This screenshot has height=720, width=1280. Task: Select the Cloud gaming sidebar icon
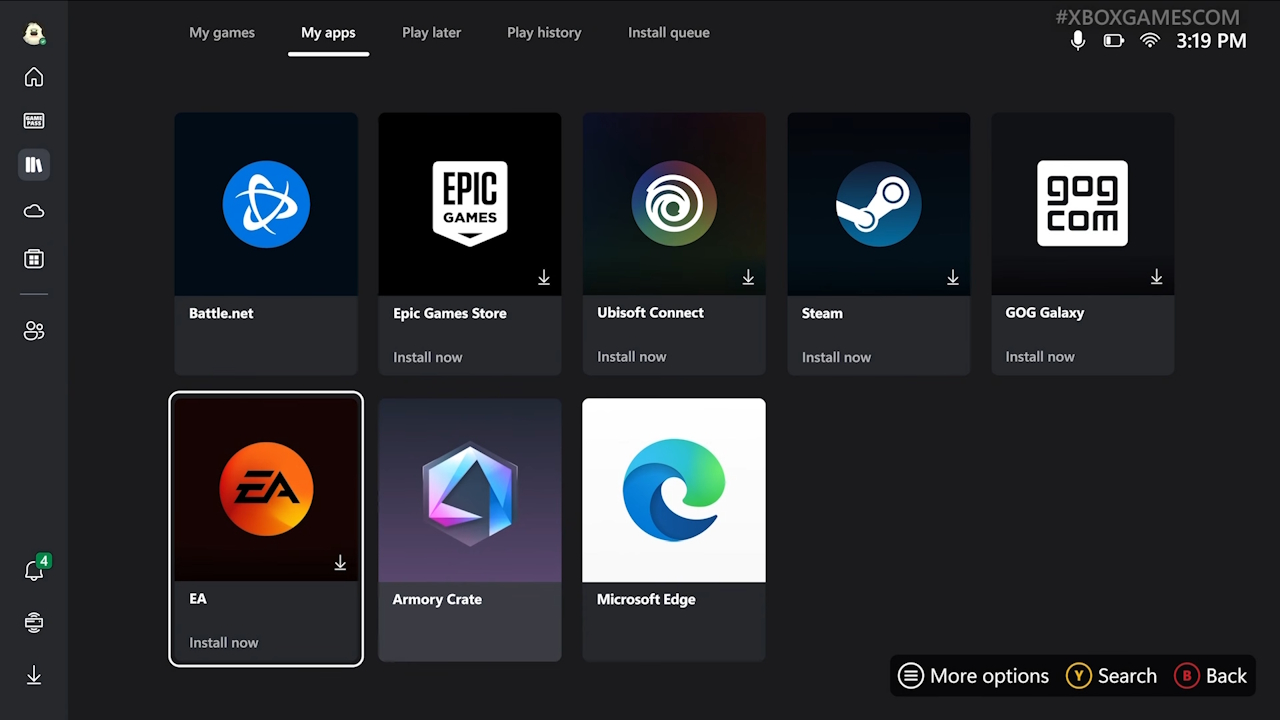coord(34,211)
